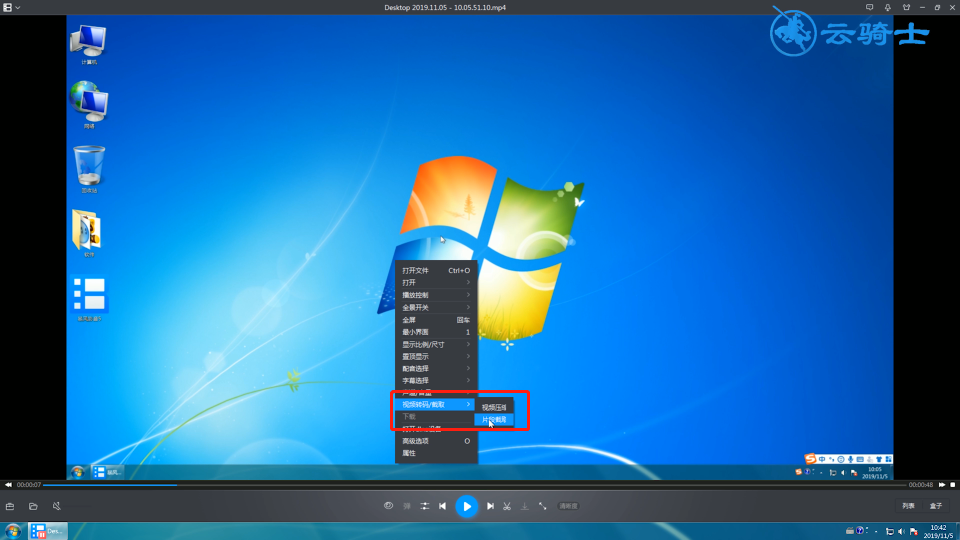The height and width of the screenshot is (540, 960).
Task: Expand the main menu dropdown arrow
Action: (x=18, y=8)
